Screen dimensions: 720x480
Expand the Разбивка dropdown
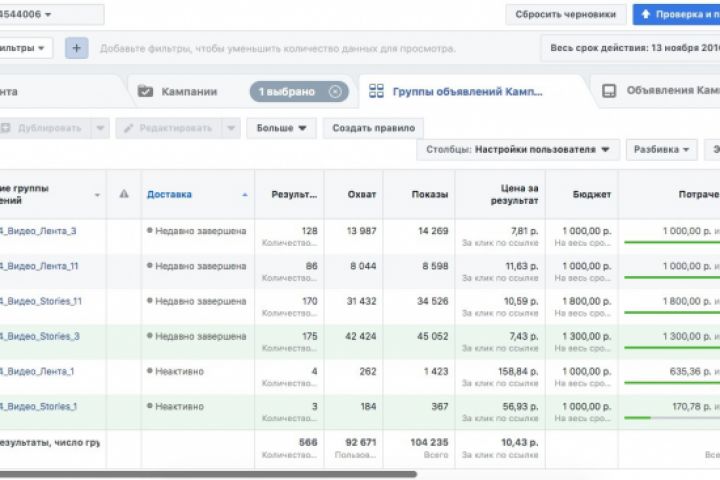[x=662, y=150]
